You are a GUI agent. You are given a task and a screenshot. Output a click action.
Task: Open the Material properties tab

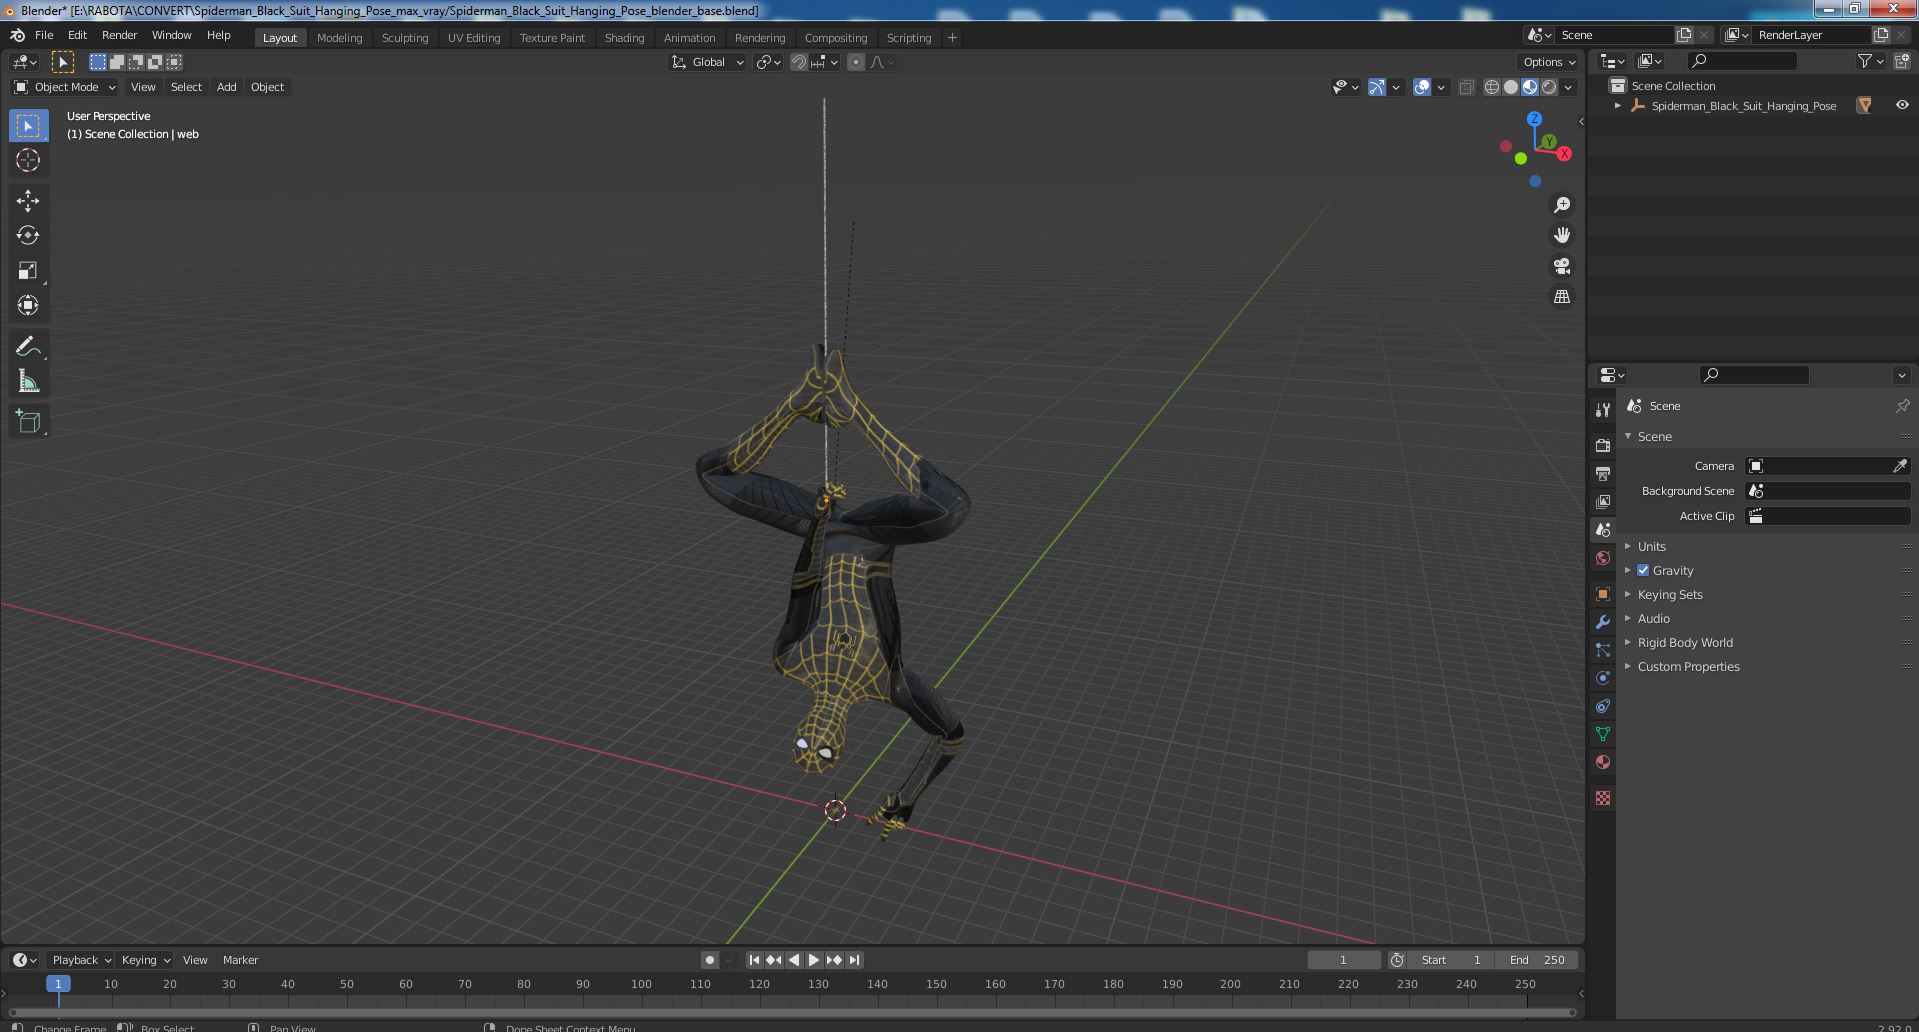coord(1603,762)
